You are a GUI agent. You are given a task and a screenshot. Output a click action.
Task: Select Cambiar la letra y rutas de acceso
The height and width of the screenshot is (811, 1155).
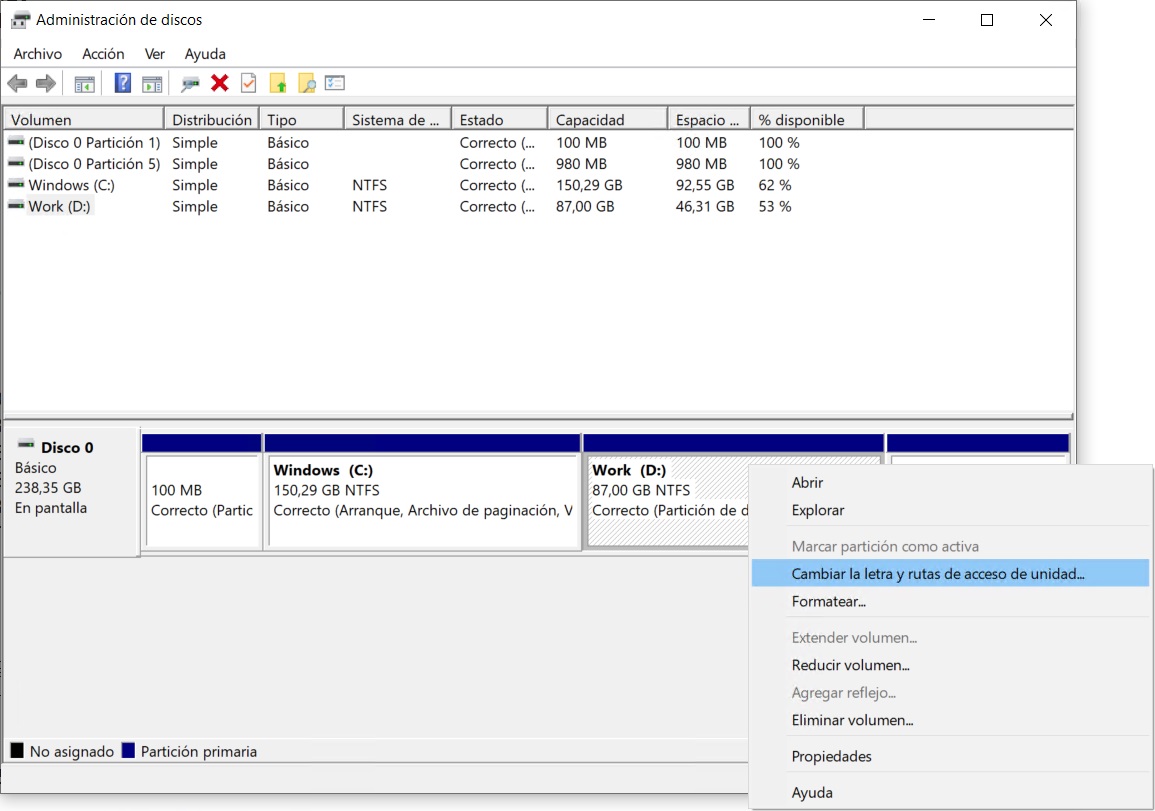950,574
